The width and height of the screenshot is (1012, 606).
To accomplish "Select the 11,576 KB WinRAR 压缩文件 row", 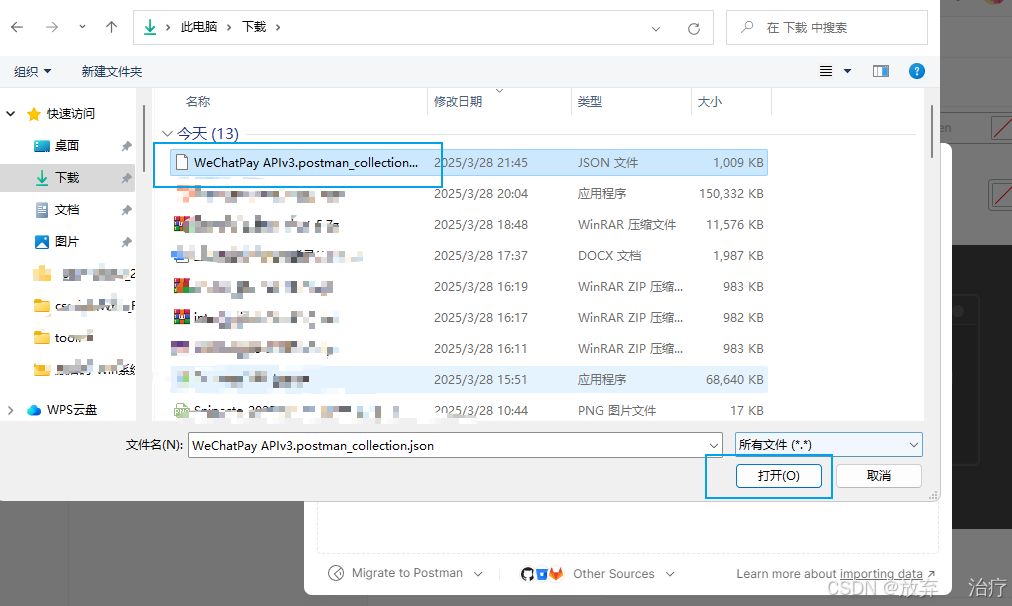I will click(x=469, y=225).
